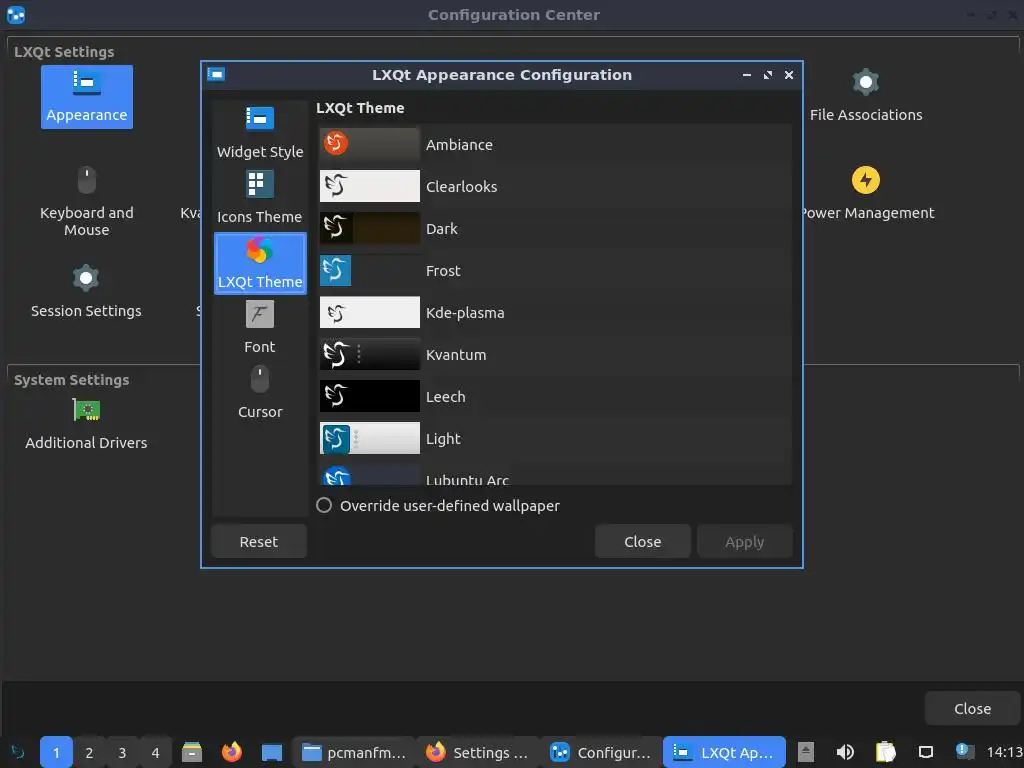Switch to the pcmanfm taskbar window
This screenshot has width=1024, height=768.
(x=354, y=752)
